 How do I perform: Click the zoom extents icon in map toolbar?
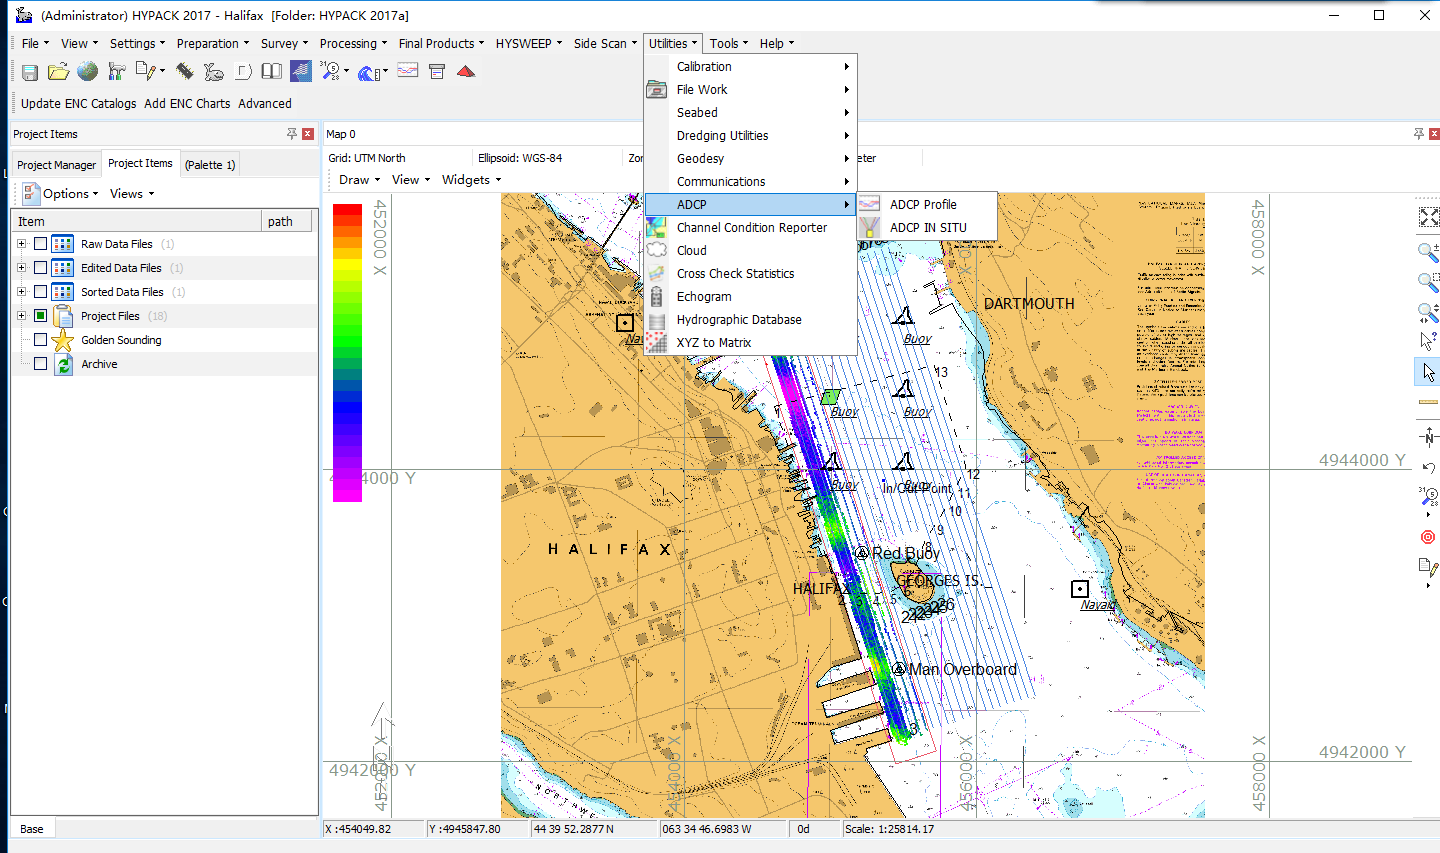click(1429, 217)
